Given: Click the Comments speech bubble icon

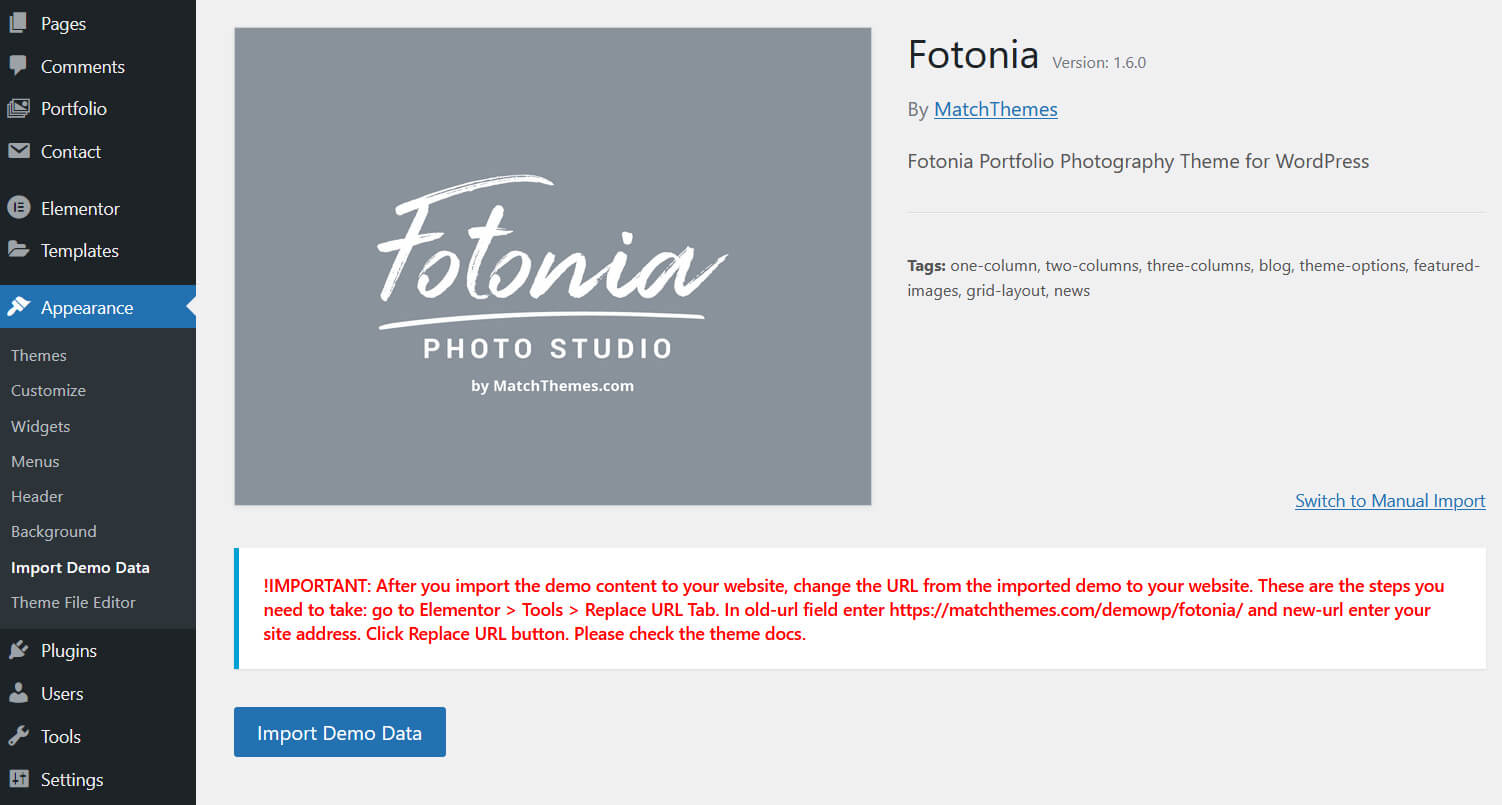Looking at the screenshot, I should pyautogui.click(x=18, y=66).
